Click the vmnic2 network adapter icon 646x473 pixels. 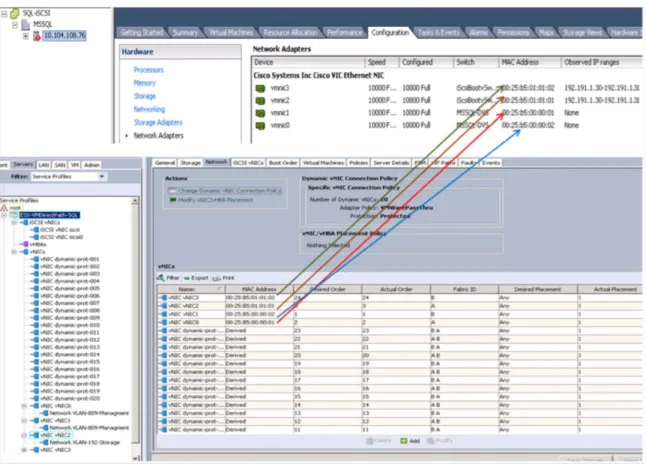(260, 101)
